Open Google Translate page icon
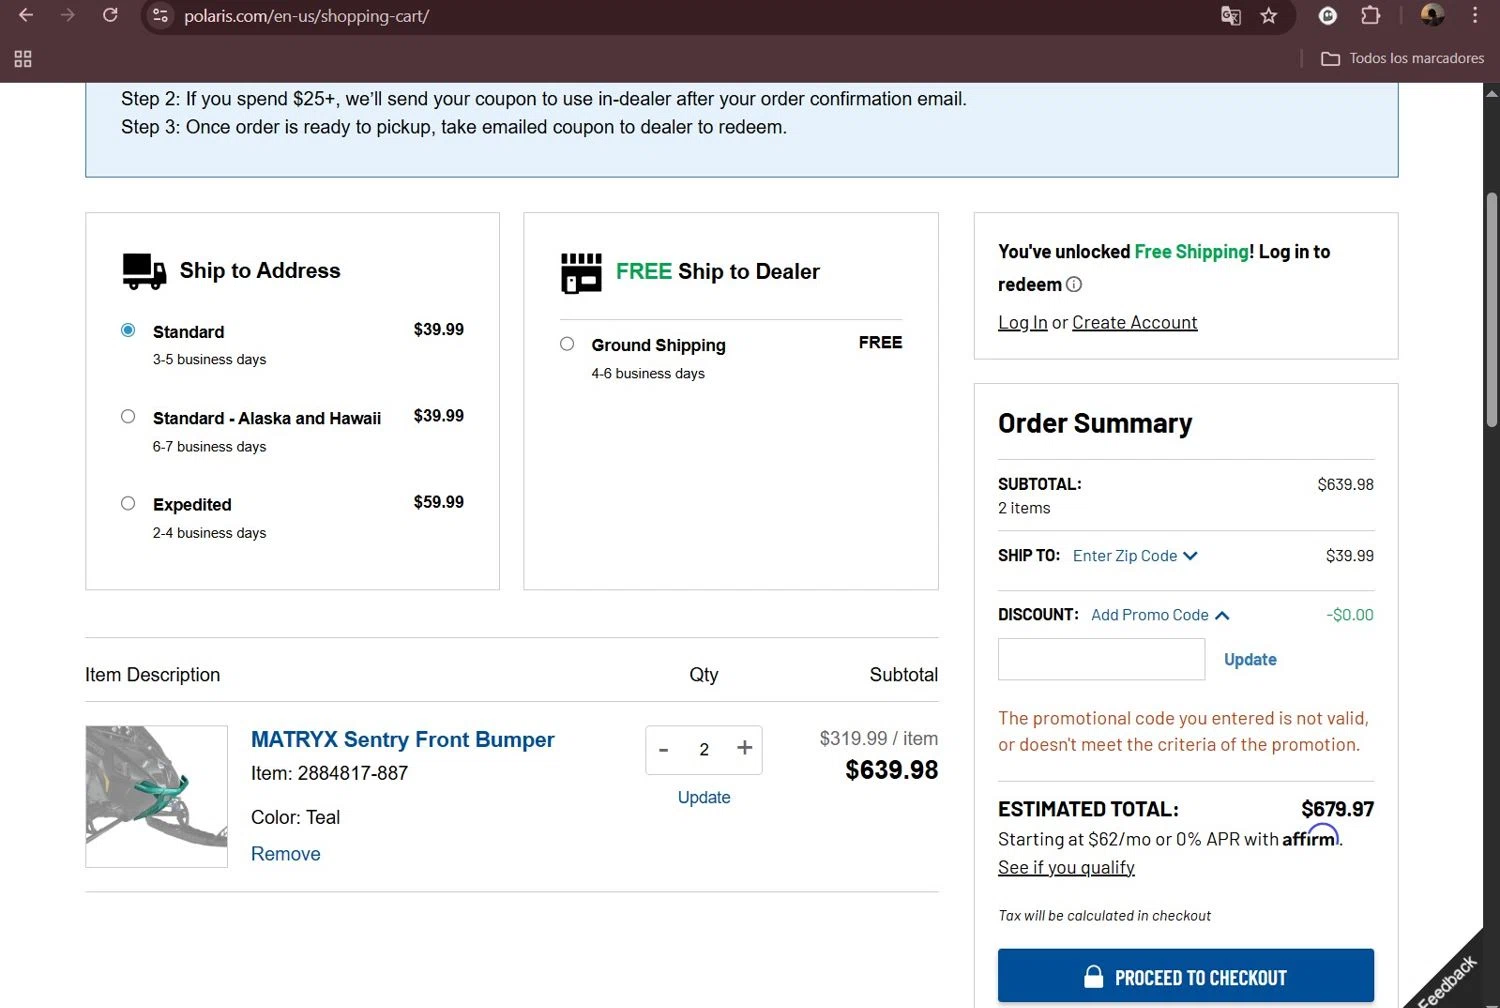 pos(1231,15)
